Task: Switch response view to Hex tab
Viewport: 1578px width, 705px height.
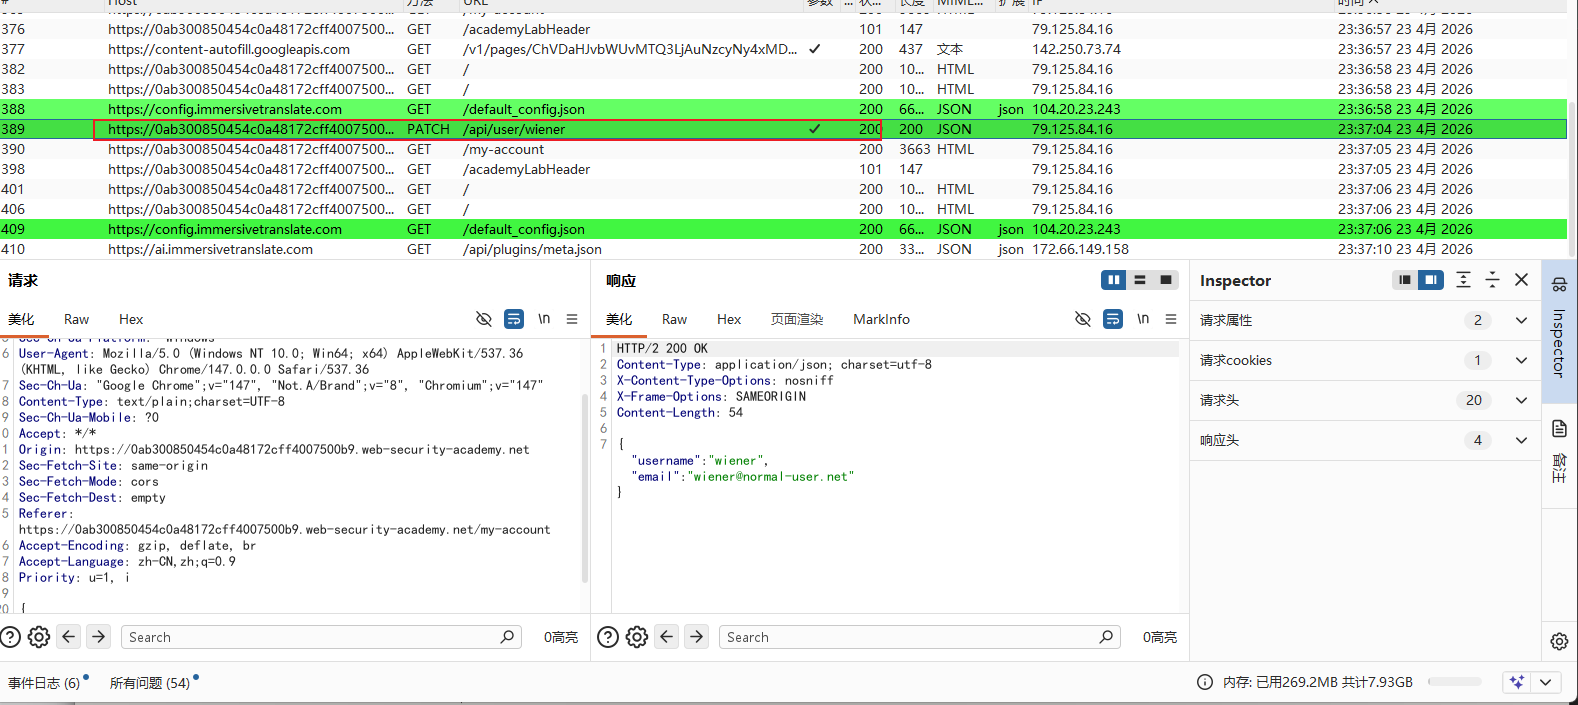Action: 729,319
